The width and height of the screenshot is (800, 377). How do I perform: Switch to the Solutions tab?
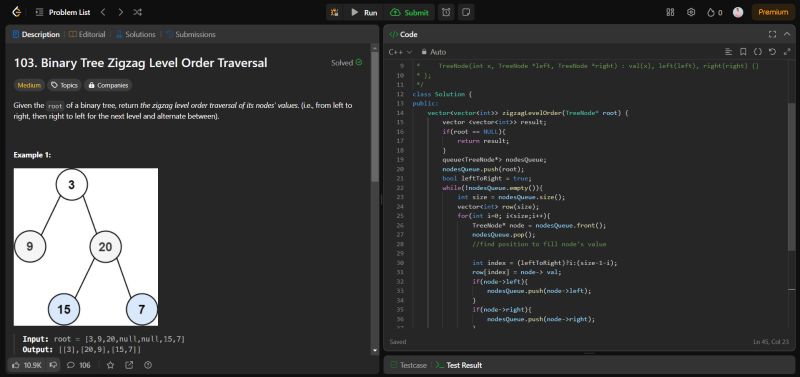click(135, 34)
